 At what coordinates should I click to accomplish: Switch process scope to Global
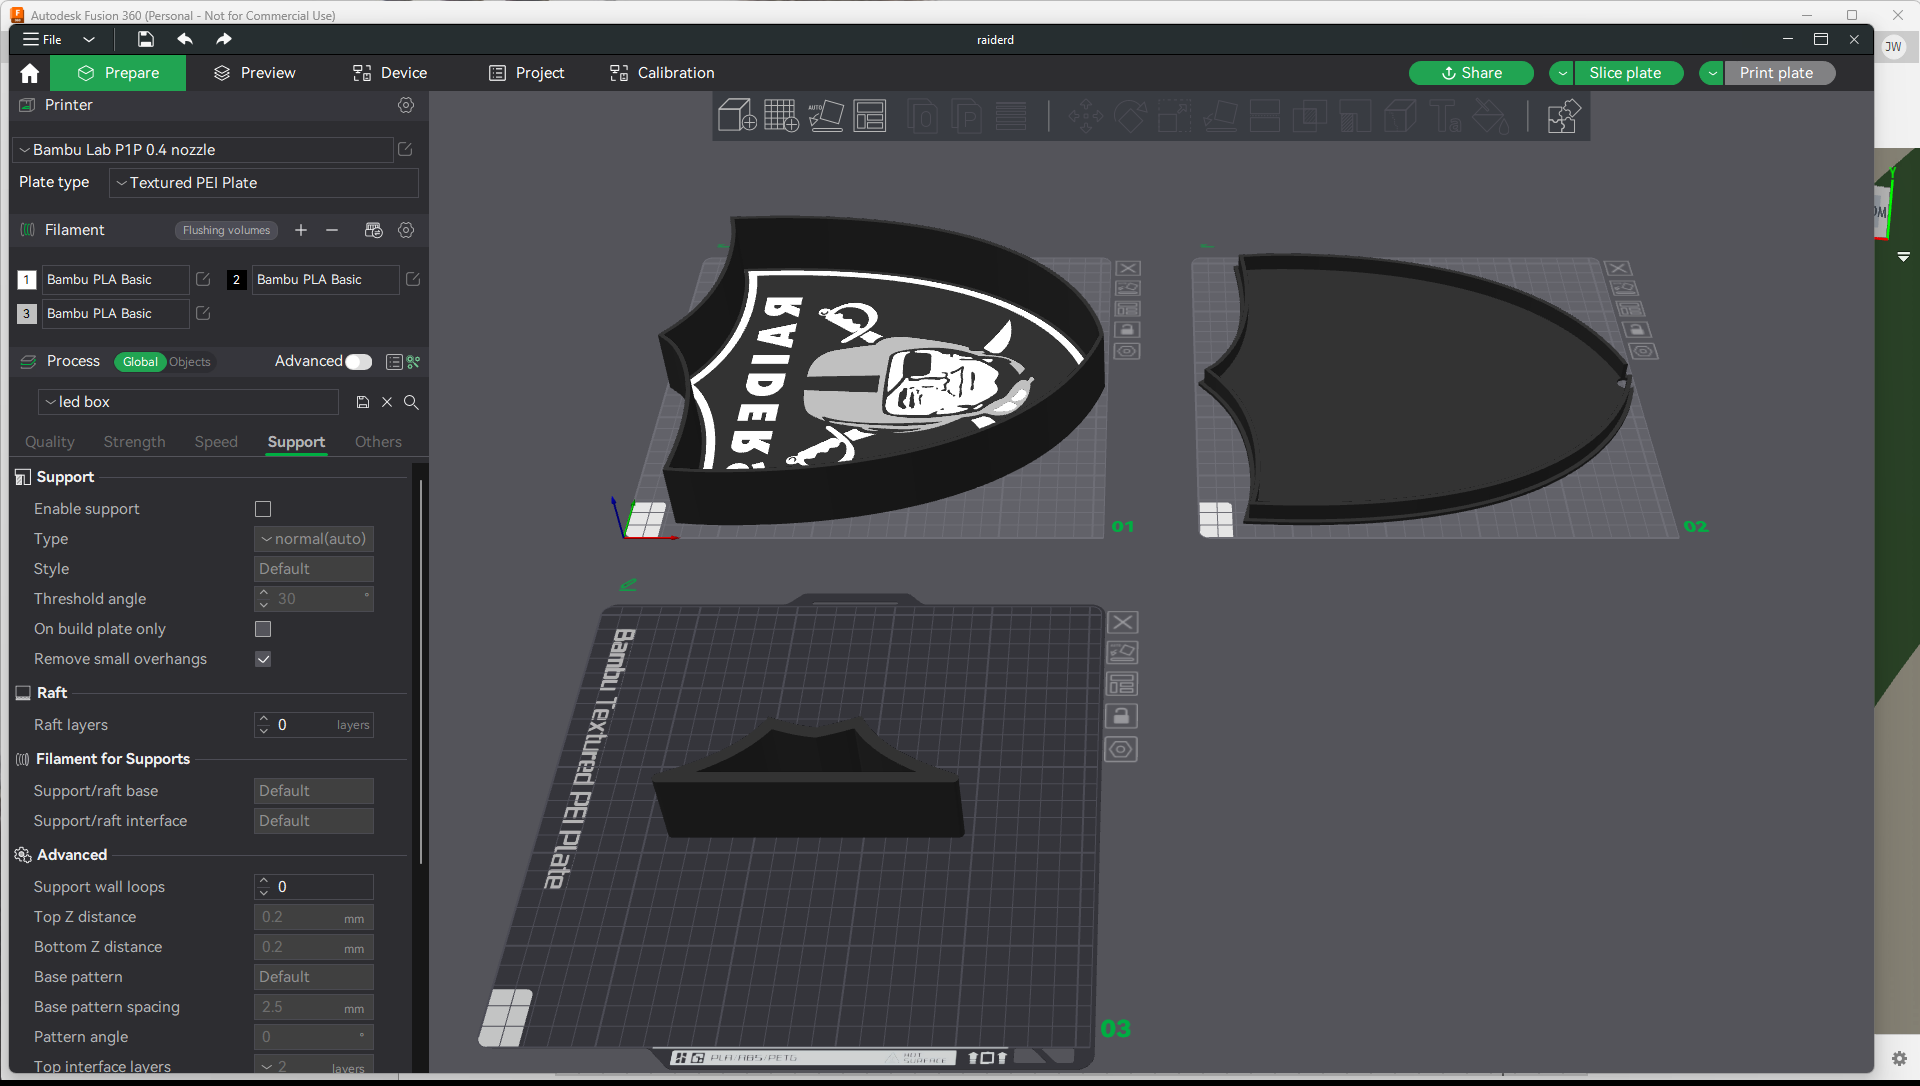[x=140, y=362]
